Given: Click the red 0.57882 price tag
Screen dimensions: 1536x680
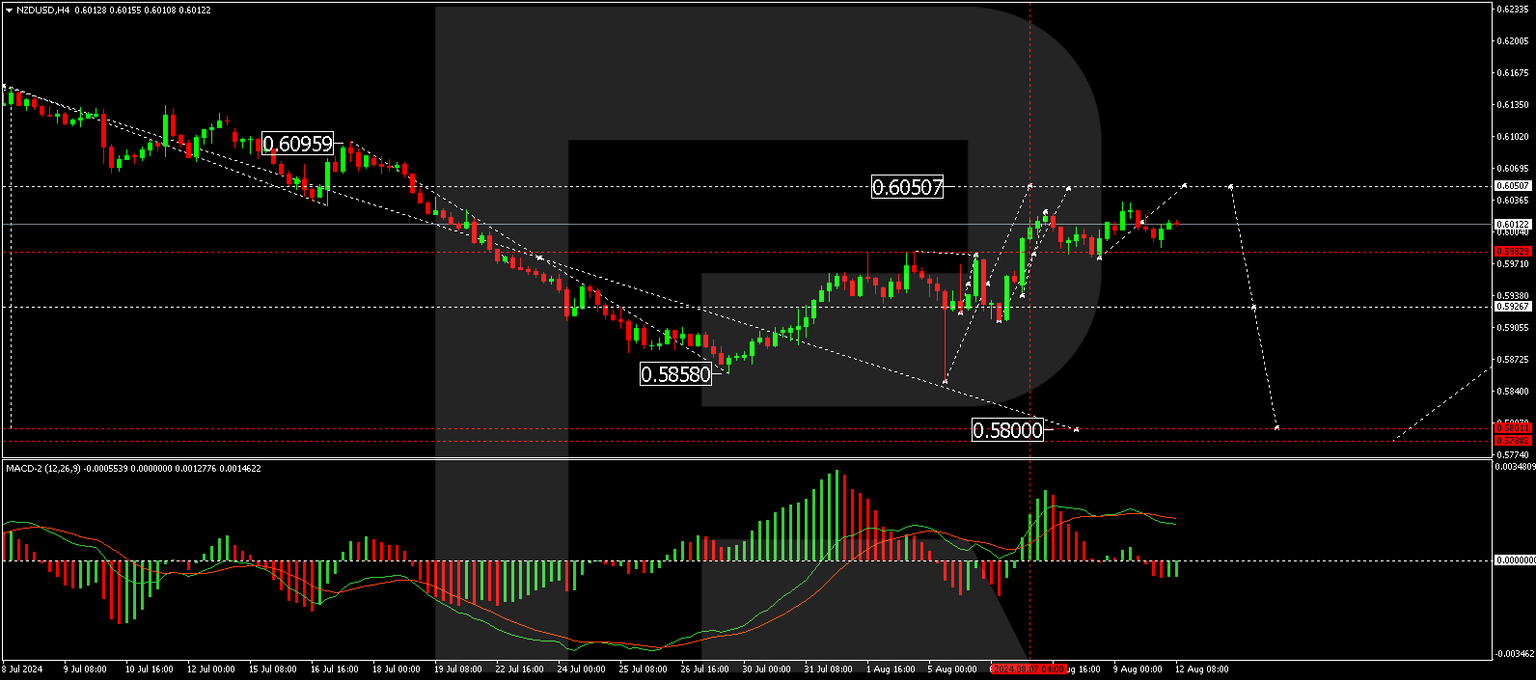Looking at the screenshot, I should [x=1513, y=440].
